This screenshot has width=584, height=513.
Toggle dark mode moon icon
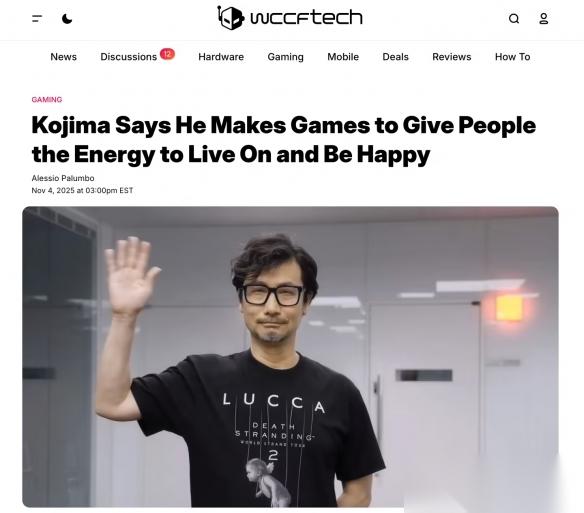(67, 18)
